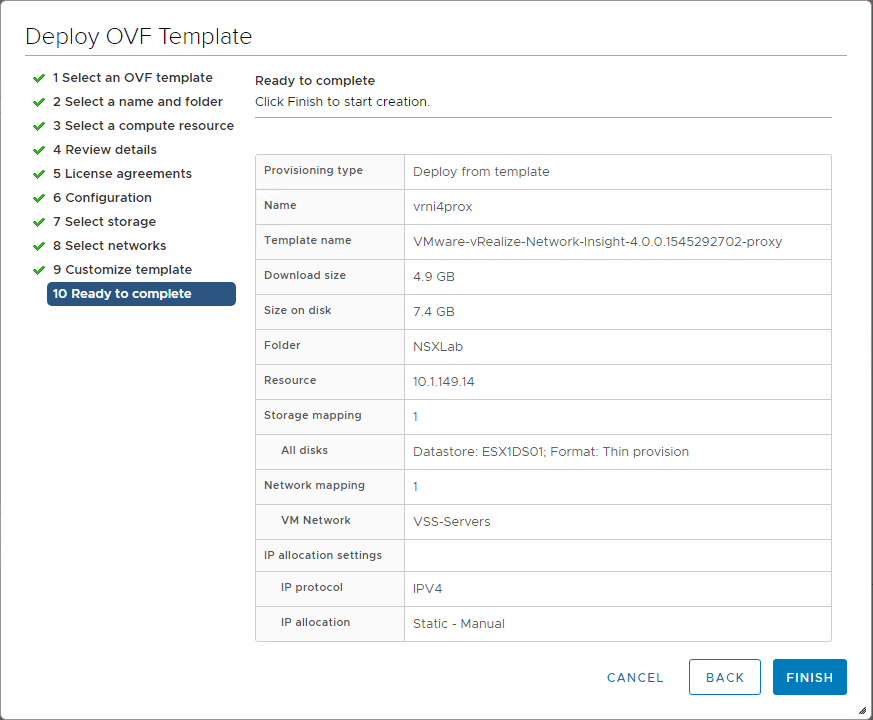The width and height of the screenshot is (873, 720).
Task: Click the checkmark next to Configuration step
Action: tap(39, 197)
